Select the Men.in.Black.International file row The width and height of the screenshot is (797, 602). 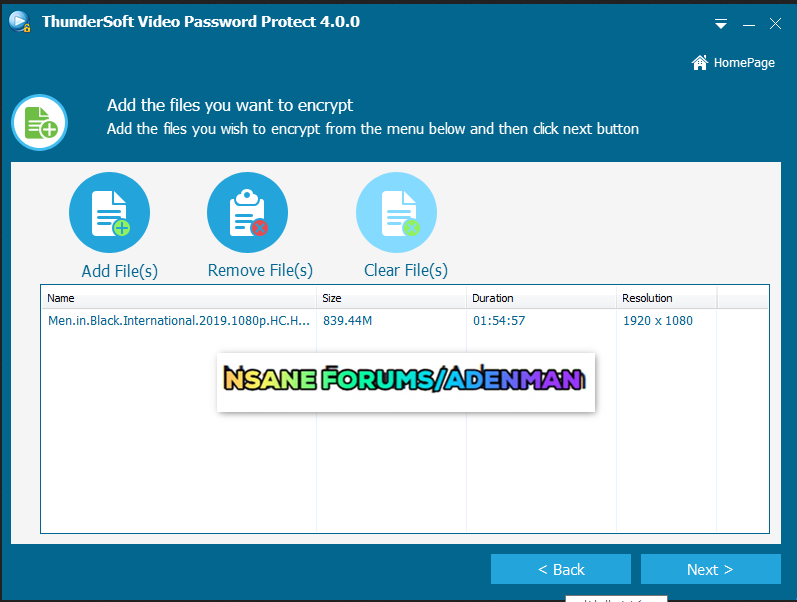pos(405,321)
